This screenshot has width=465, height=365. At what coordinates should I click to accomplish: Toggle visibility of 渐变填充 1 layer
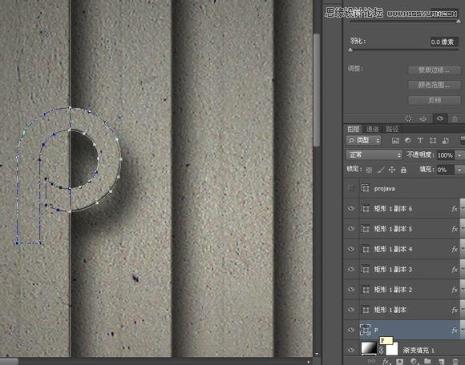(351, 350)
